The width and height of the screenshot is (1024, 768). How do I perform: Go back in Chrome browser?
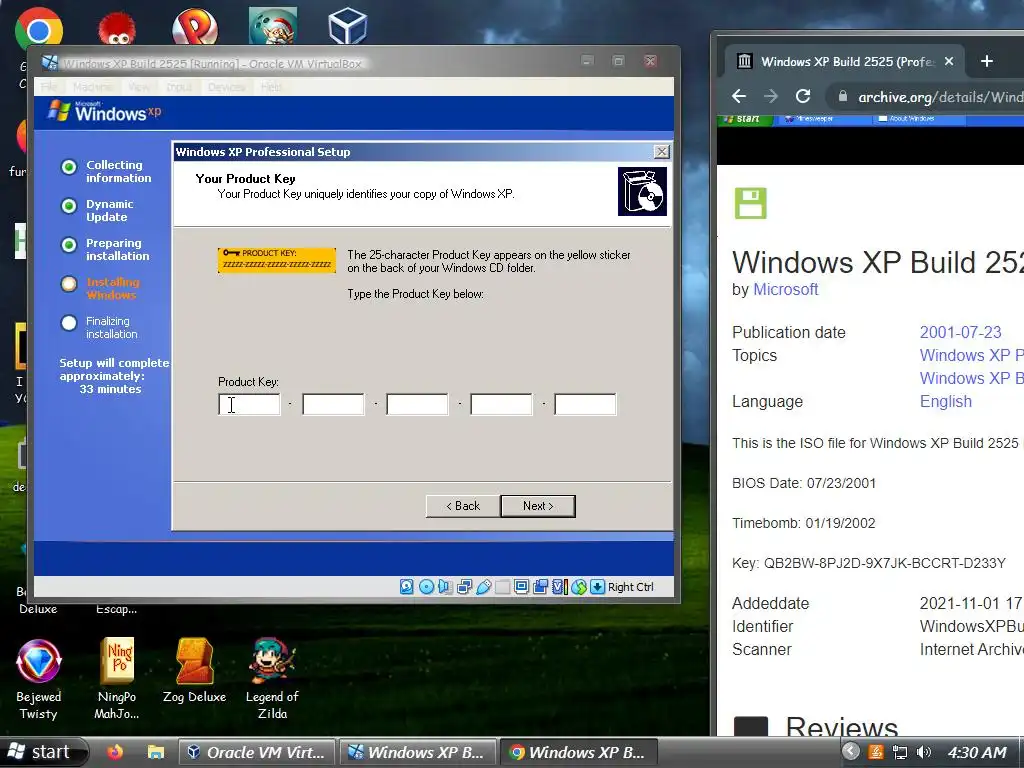click(739, 97)
